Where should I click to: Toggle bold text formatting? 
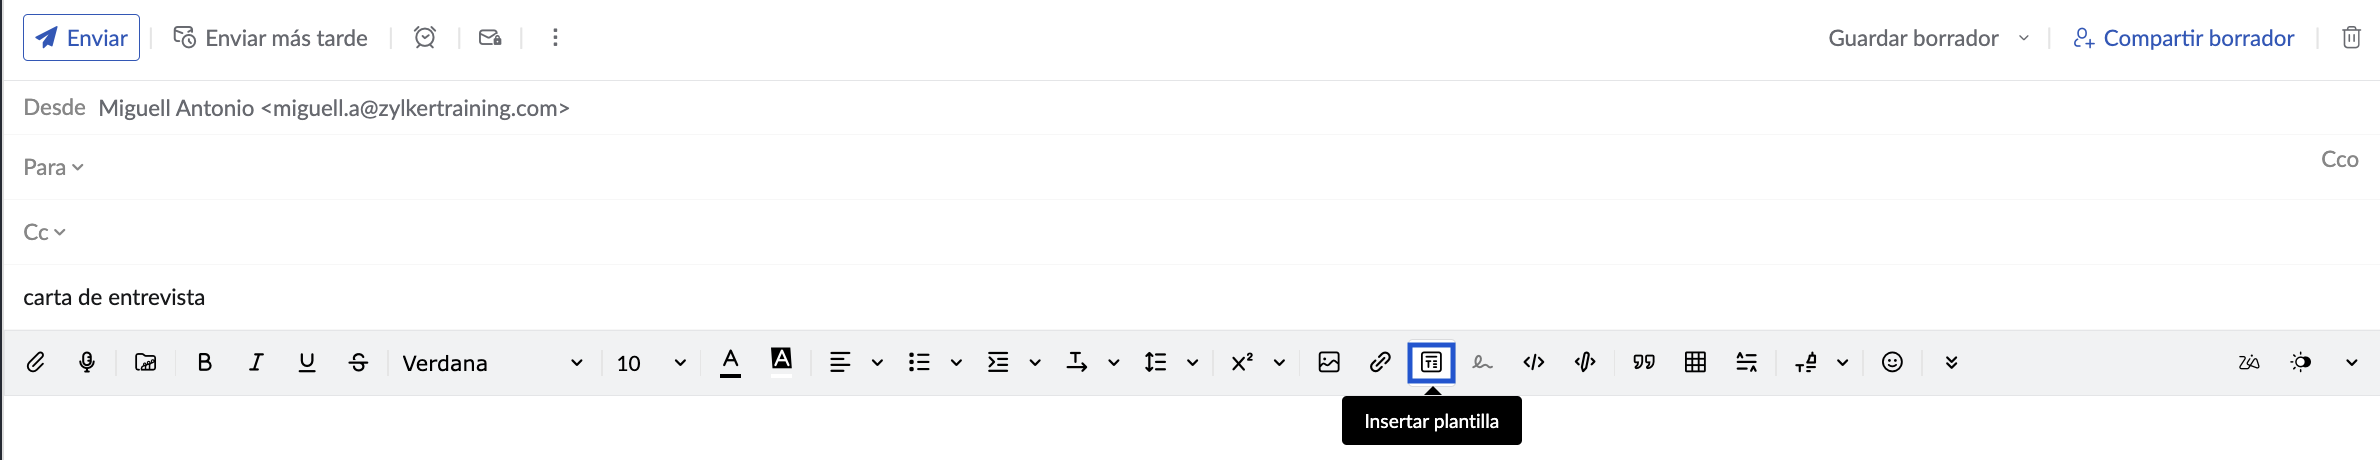coord(204,363)
